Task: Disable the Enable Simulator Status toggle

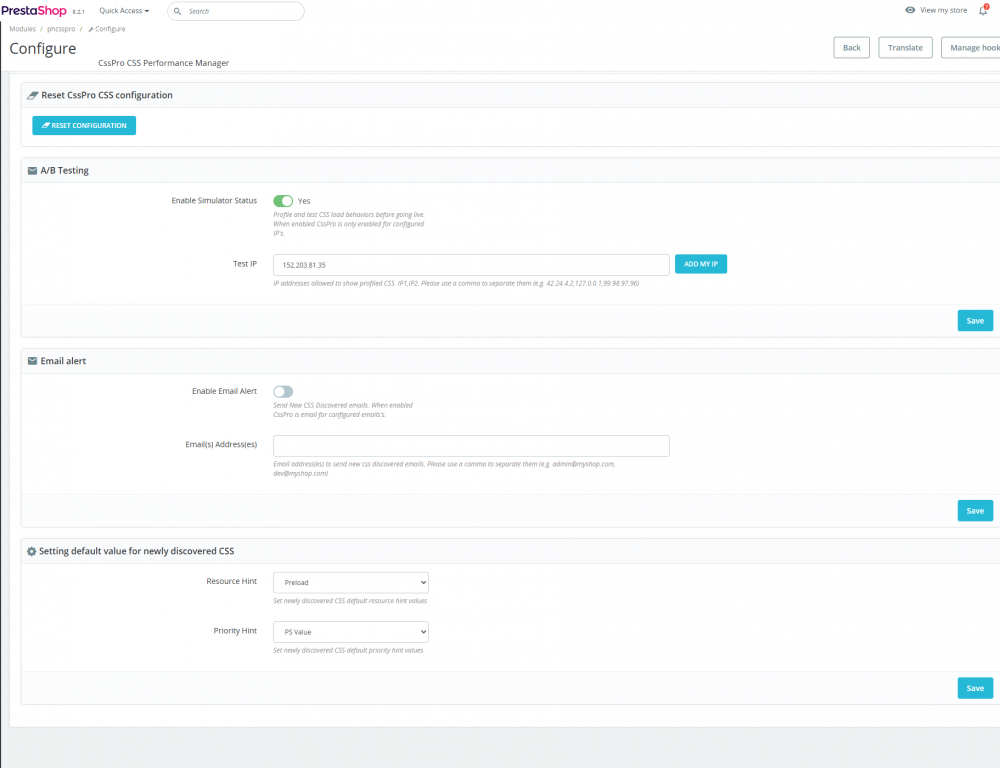Action: pos(283,200)
